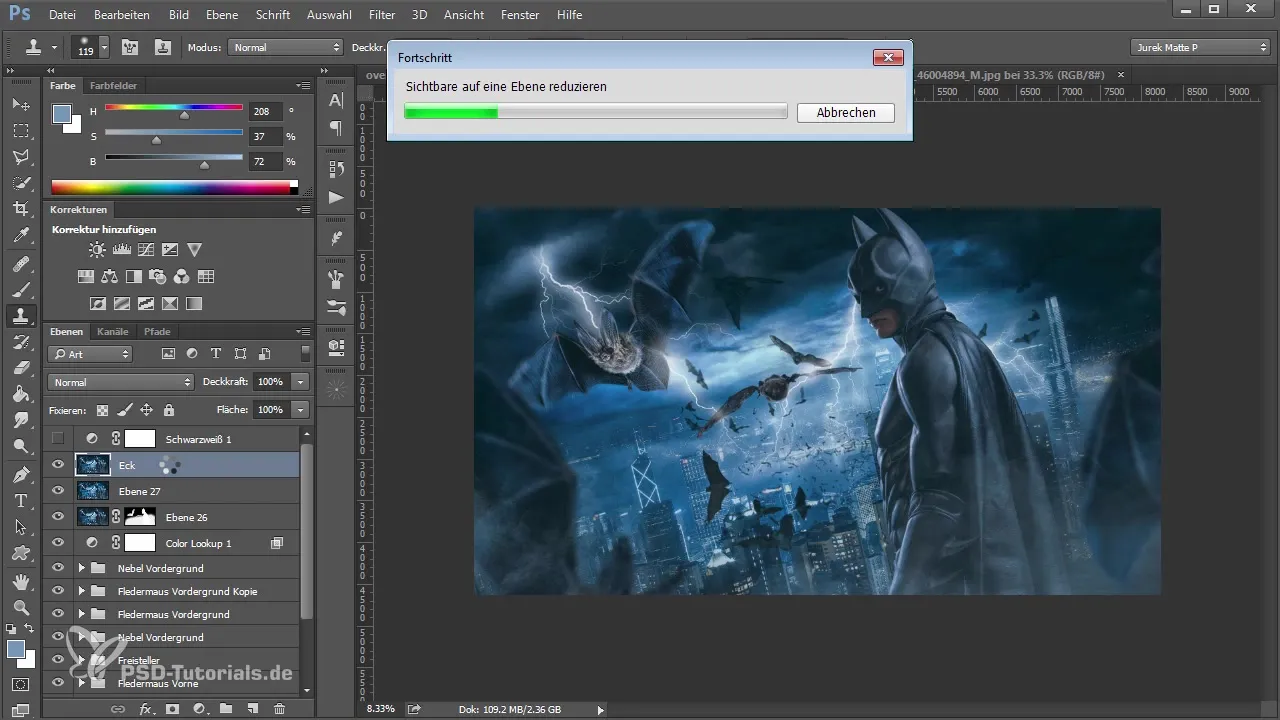Hide the Ebene 27 layer
The width and height of the screenshot is (1280, 720).
pyautogui.click(x=58, y=490)
